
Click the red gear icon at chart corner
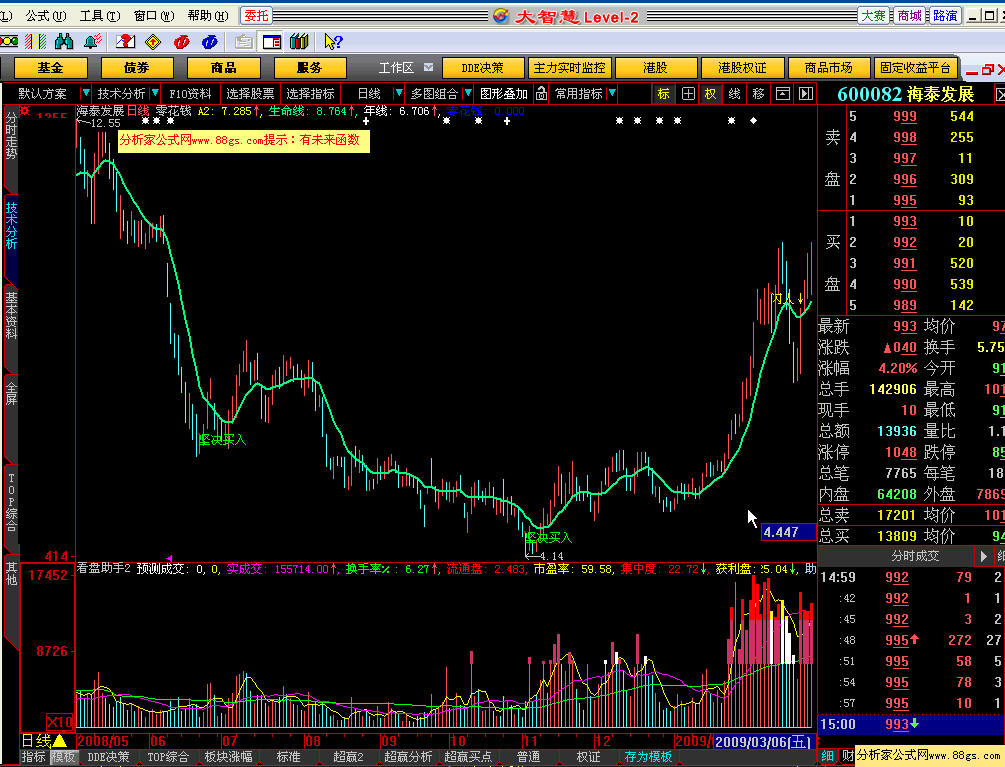(x=24, y=111)
